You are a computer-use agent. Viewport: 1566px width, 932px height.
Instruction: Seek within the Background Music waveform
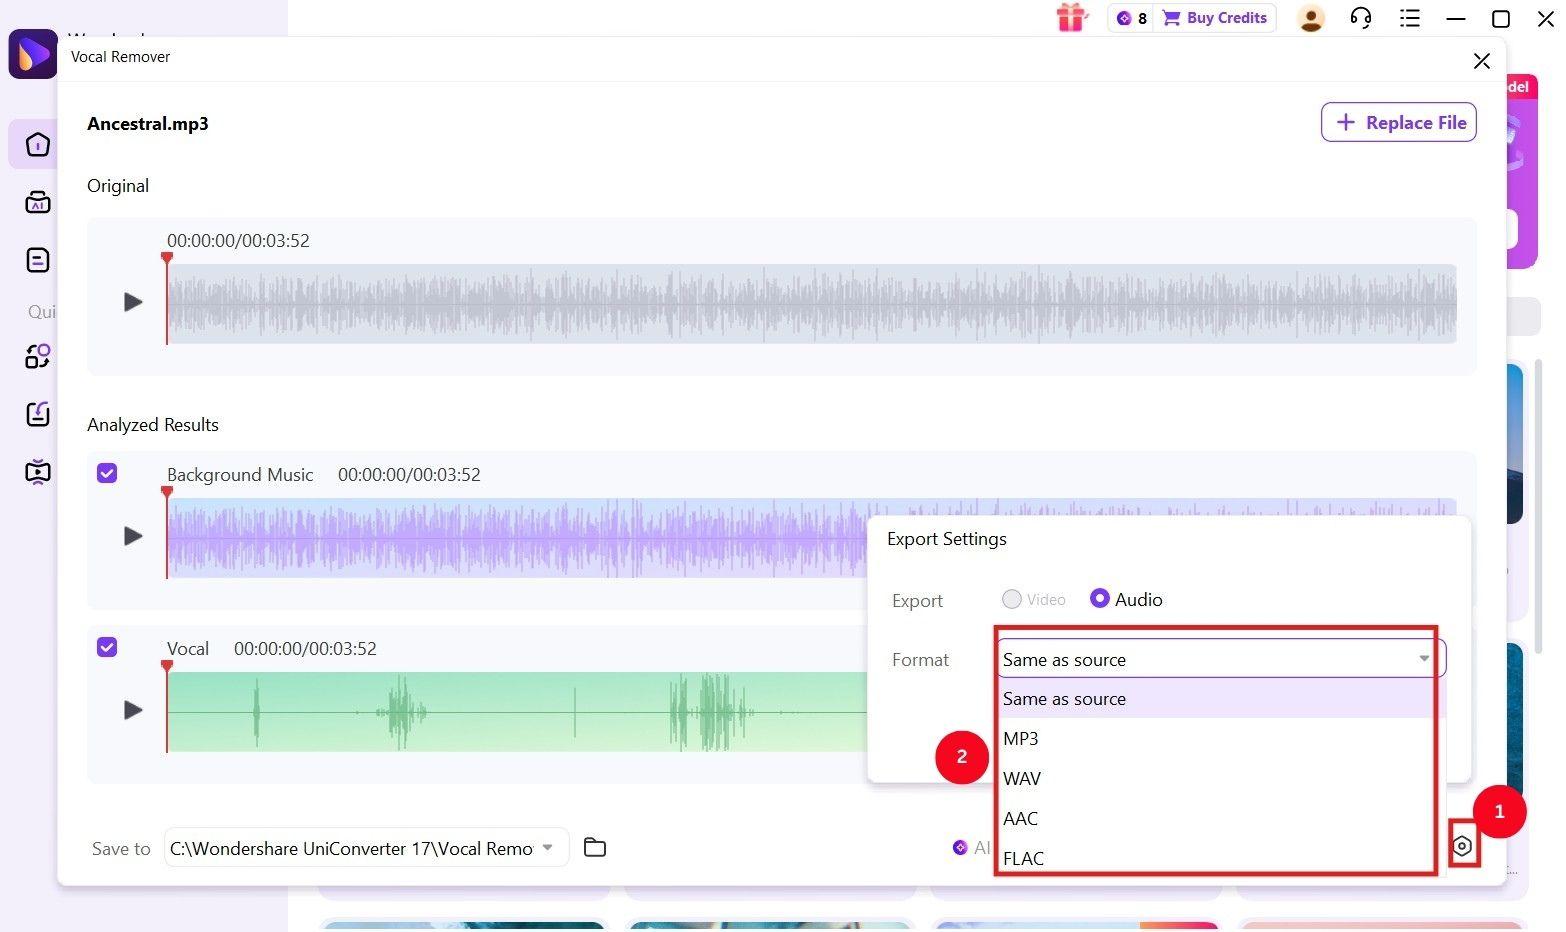[516, 538]
